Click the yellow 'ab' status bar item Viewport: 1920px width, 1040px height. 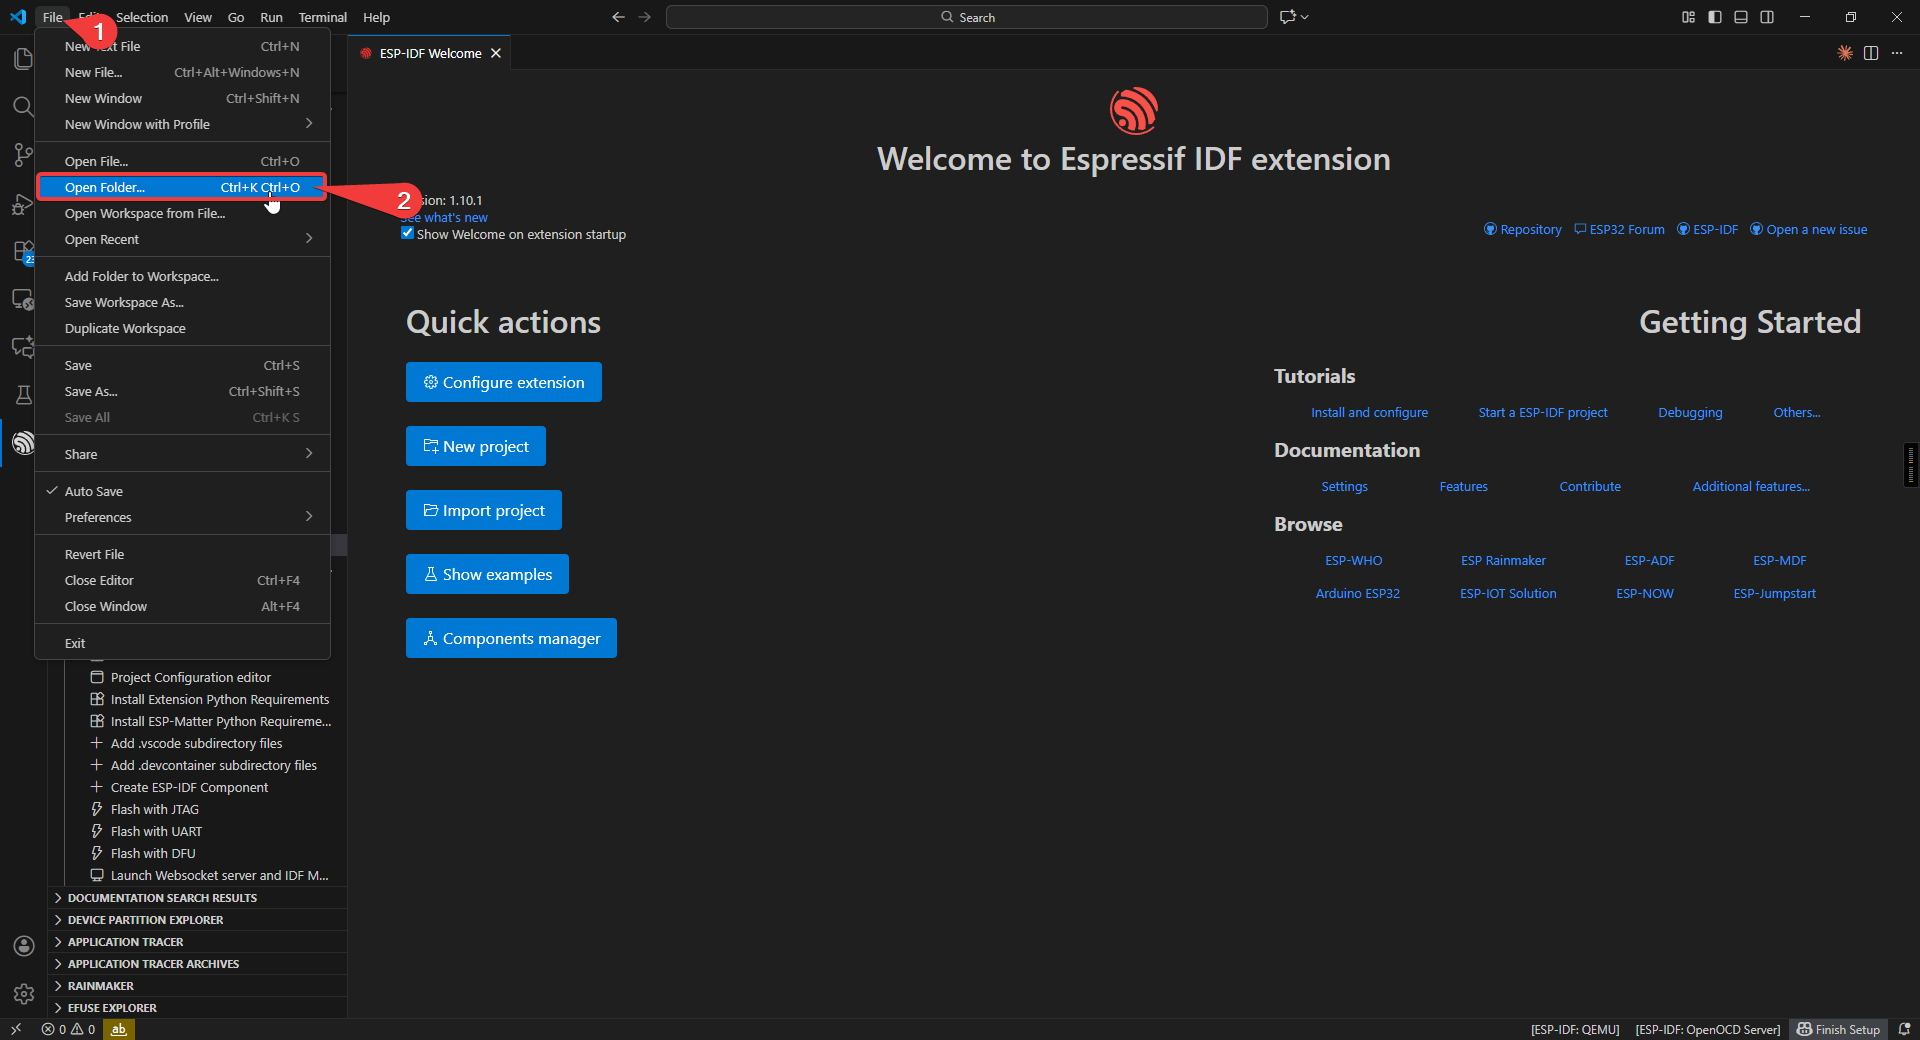click(x=119, y=1029)
